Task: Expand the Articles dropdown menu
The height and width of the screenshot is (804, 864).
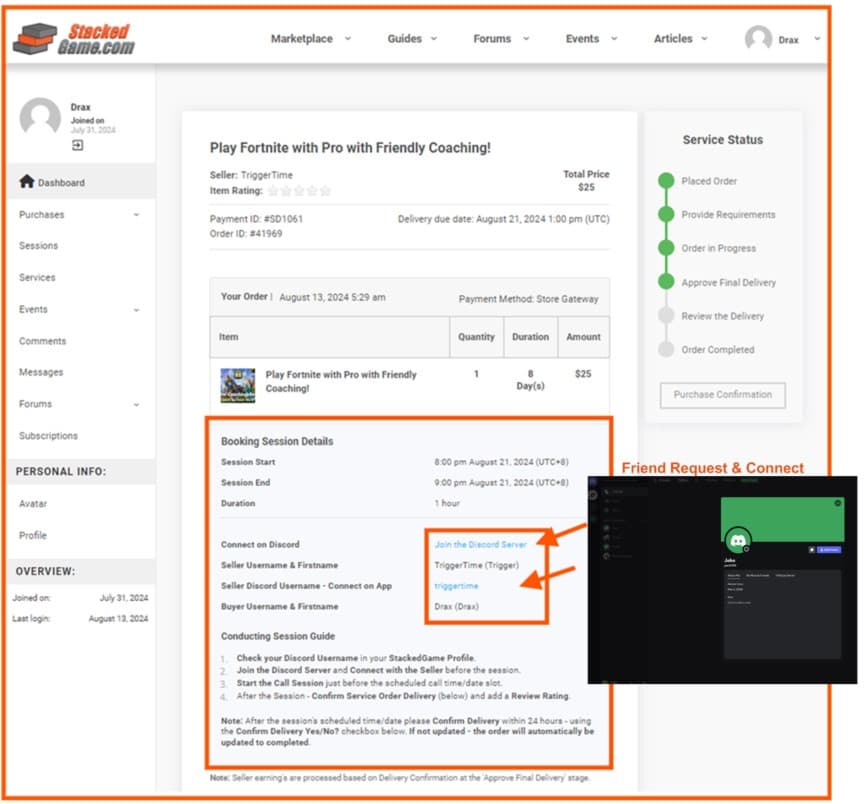Action: pyautogui.click(x=704, y=39)
